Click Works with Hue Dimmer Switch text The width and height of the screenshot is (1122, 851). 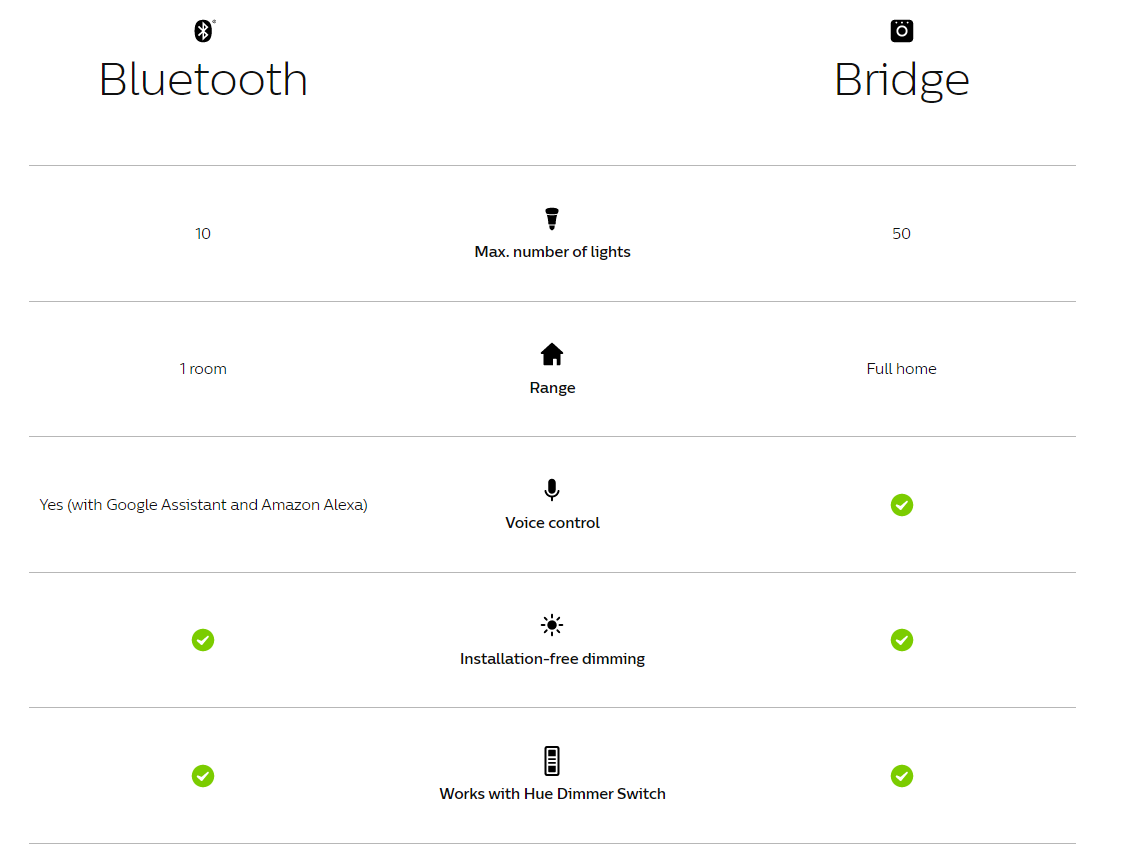tap(552, 794)
